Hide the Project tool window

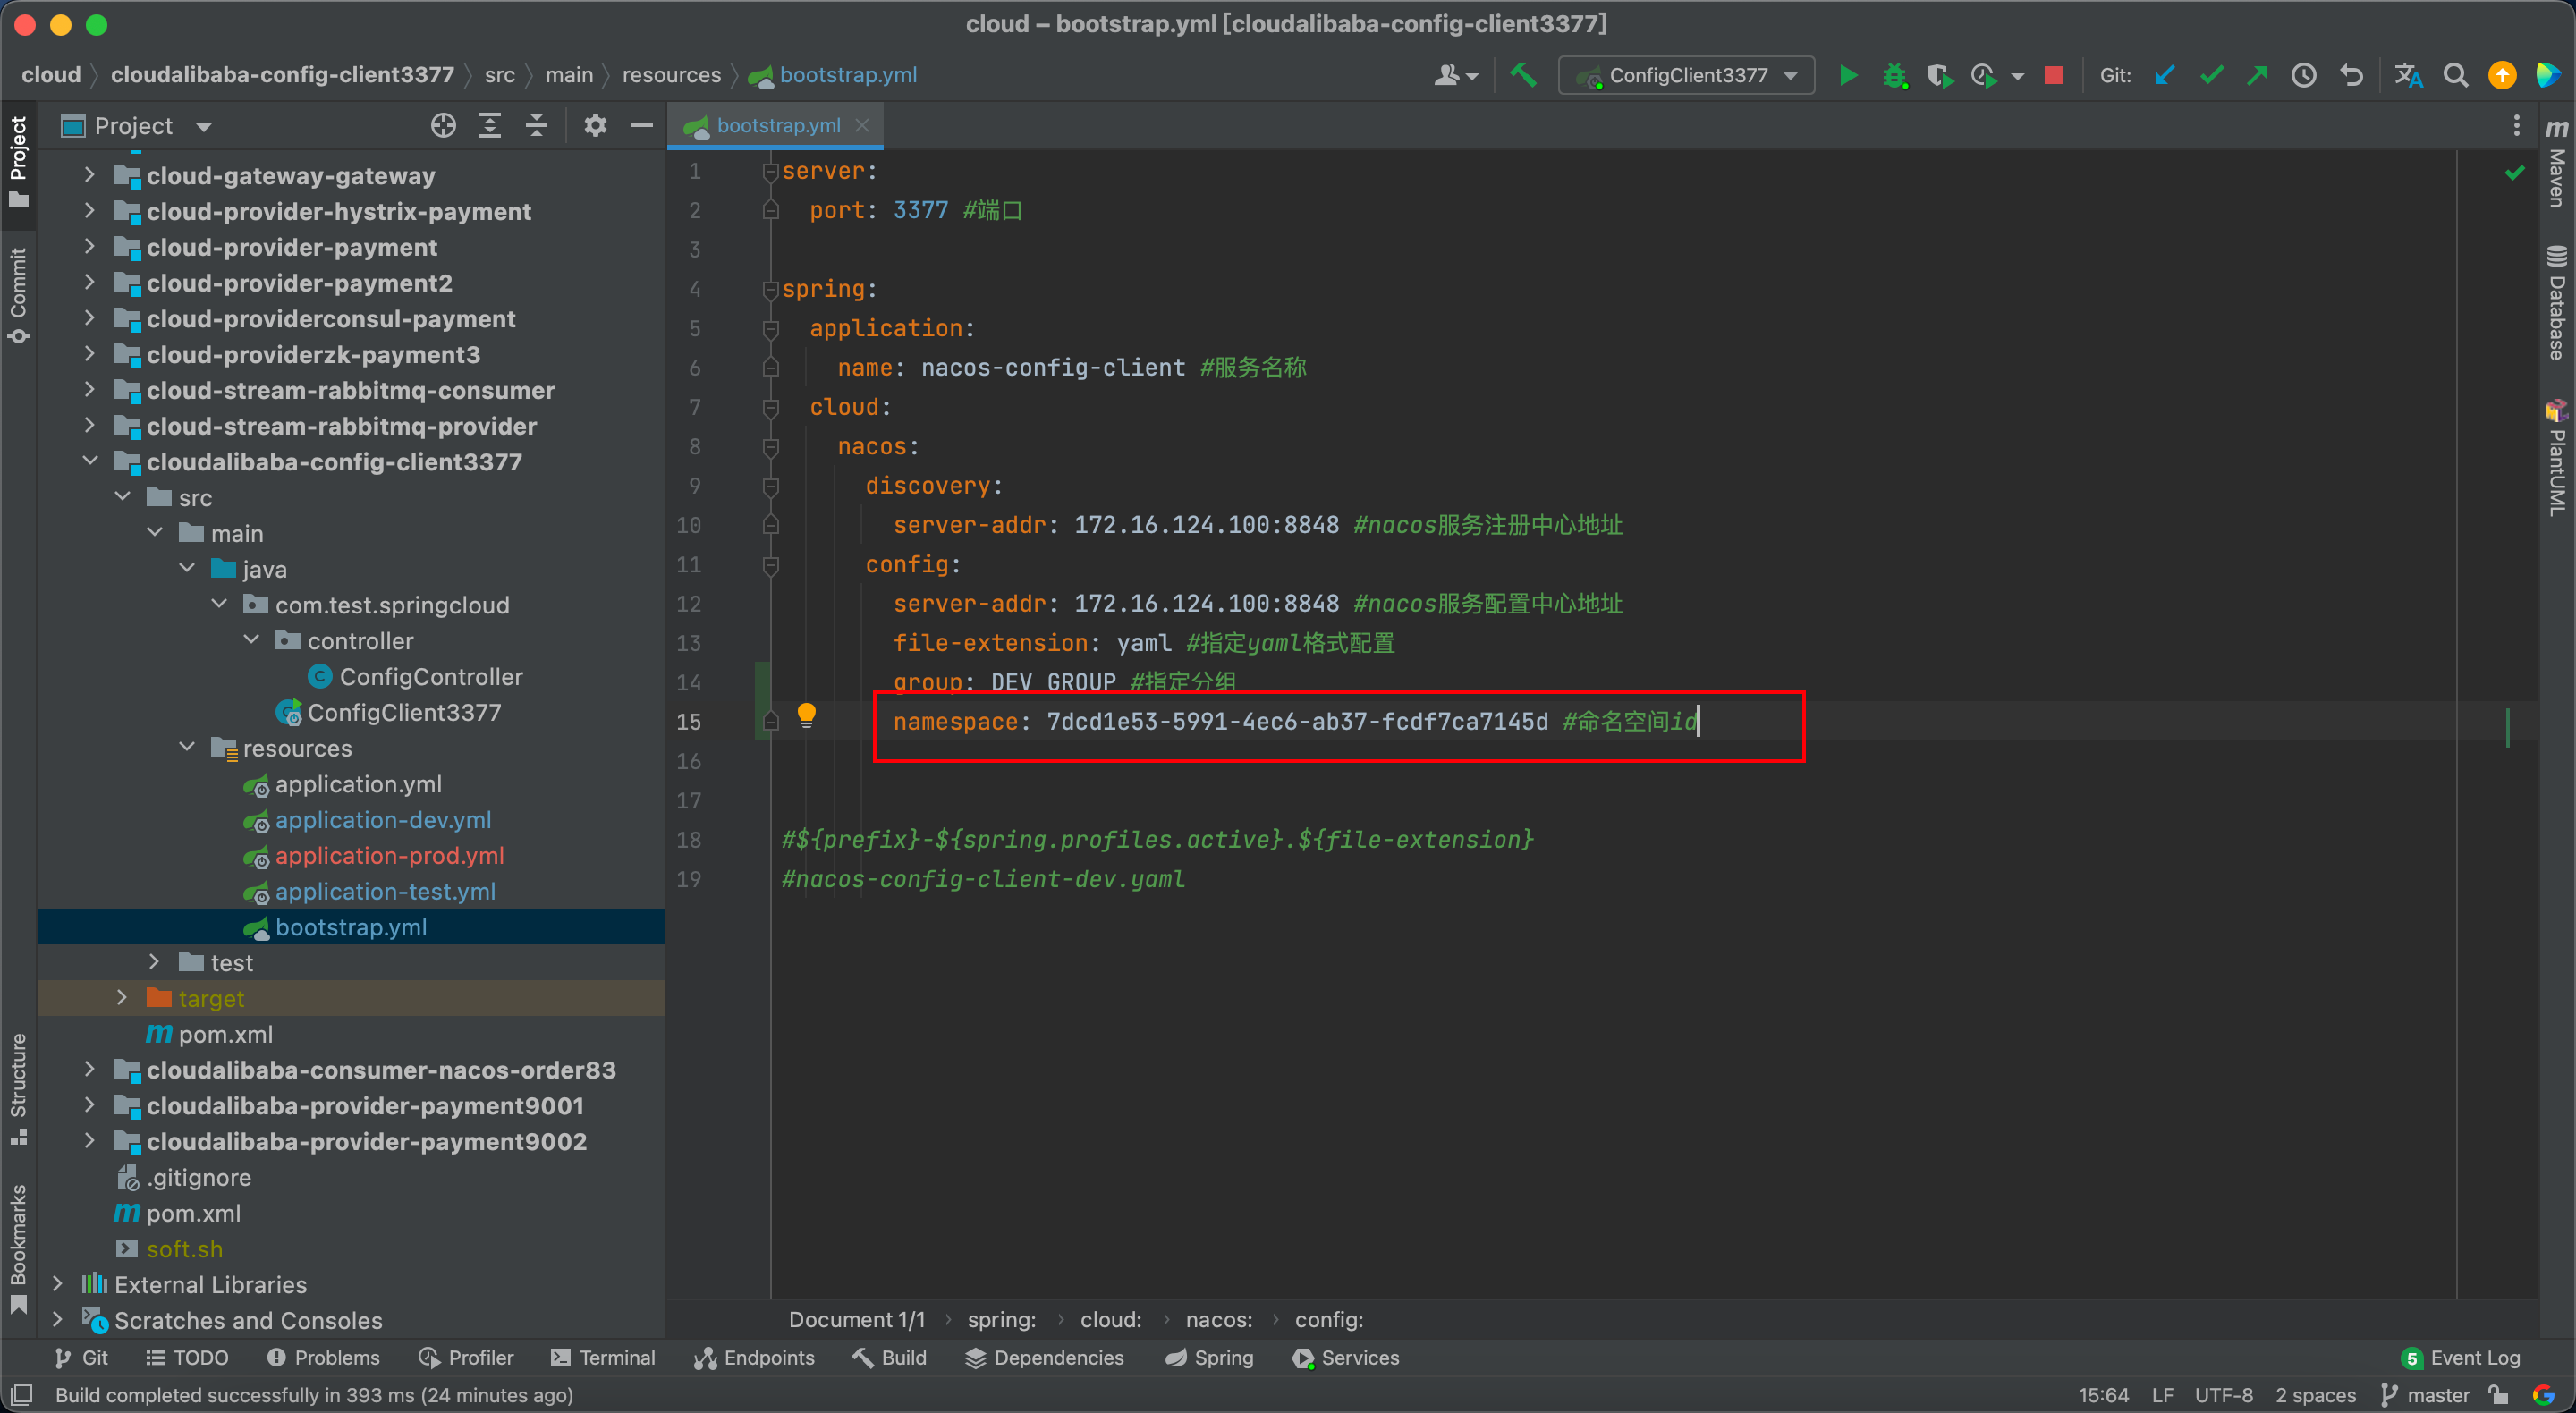coord(642,125)
